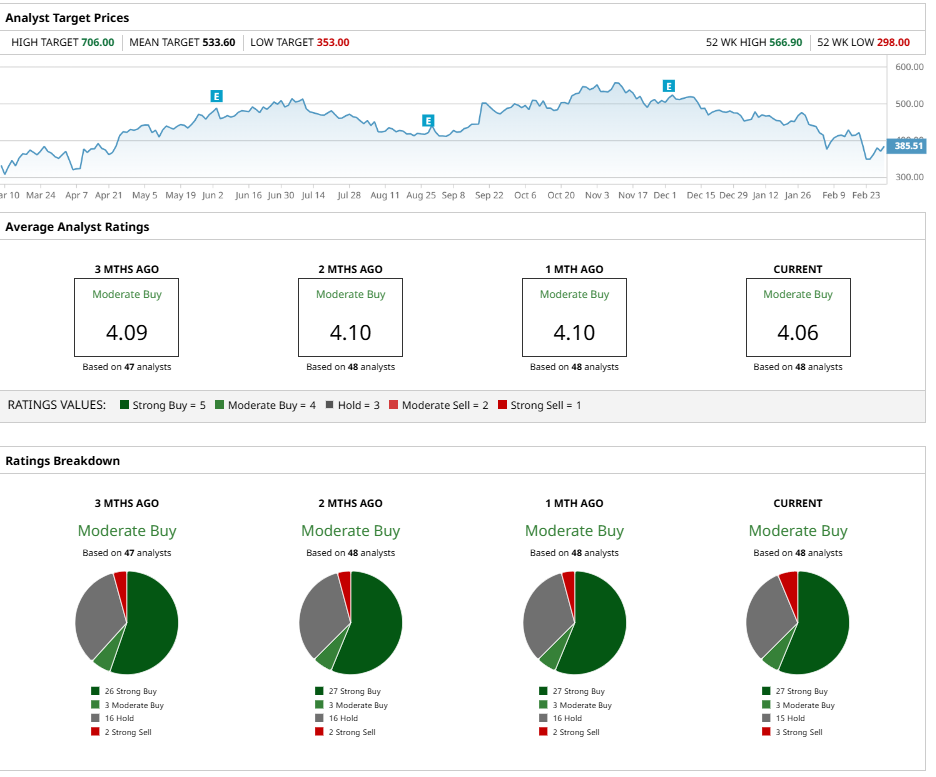Click the earnings E marker near Jun 2
936x777 pixels.
pyautogui.click(x=216, y=96)
